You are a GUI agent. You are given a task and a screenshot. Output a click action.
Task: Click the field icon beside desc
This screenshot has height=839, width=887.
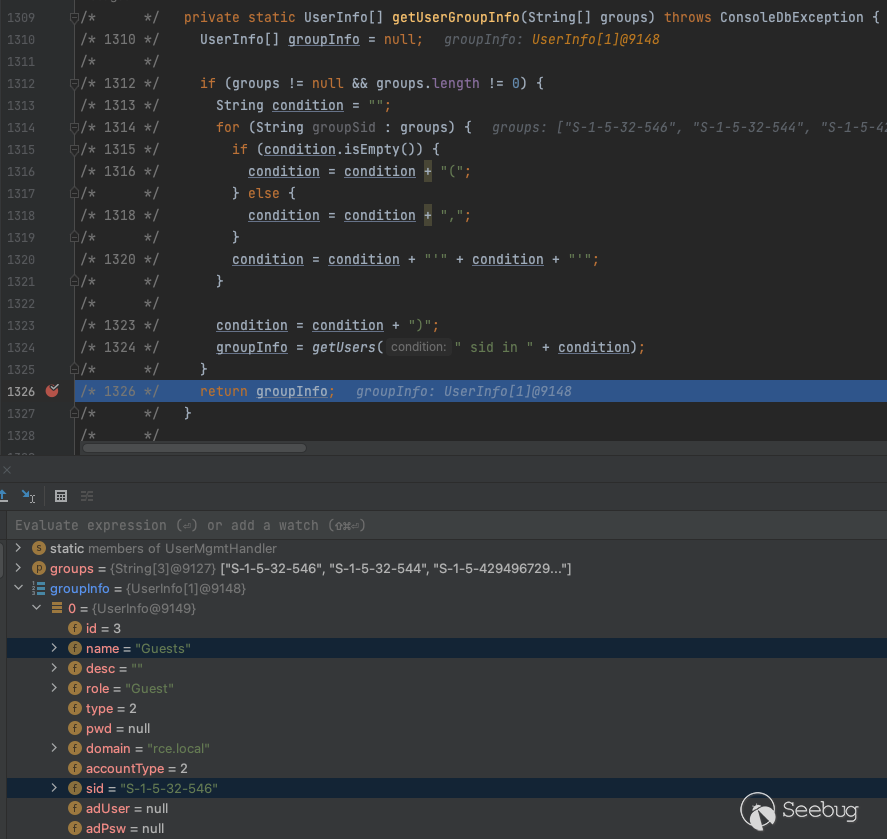click(75, 668)
